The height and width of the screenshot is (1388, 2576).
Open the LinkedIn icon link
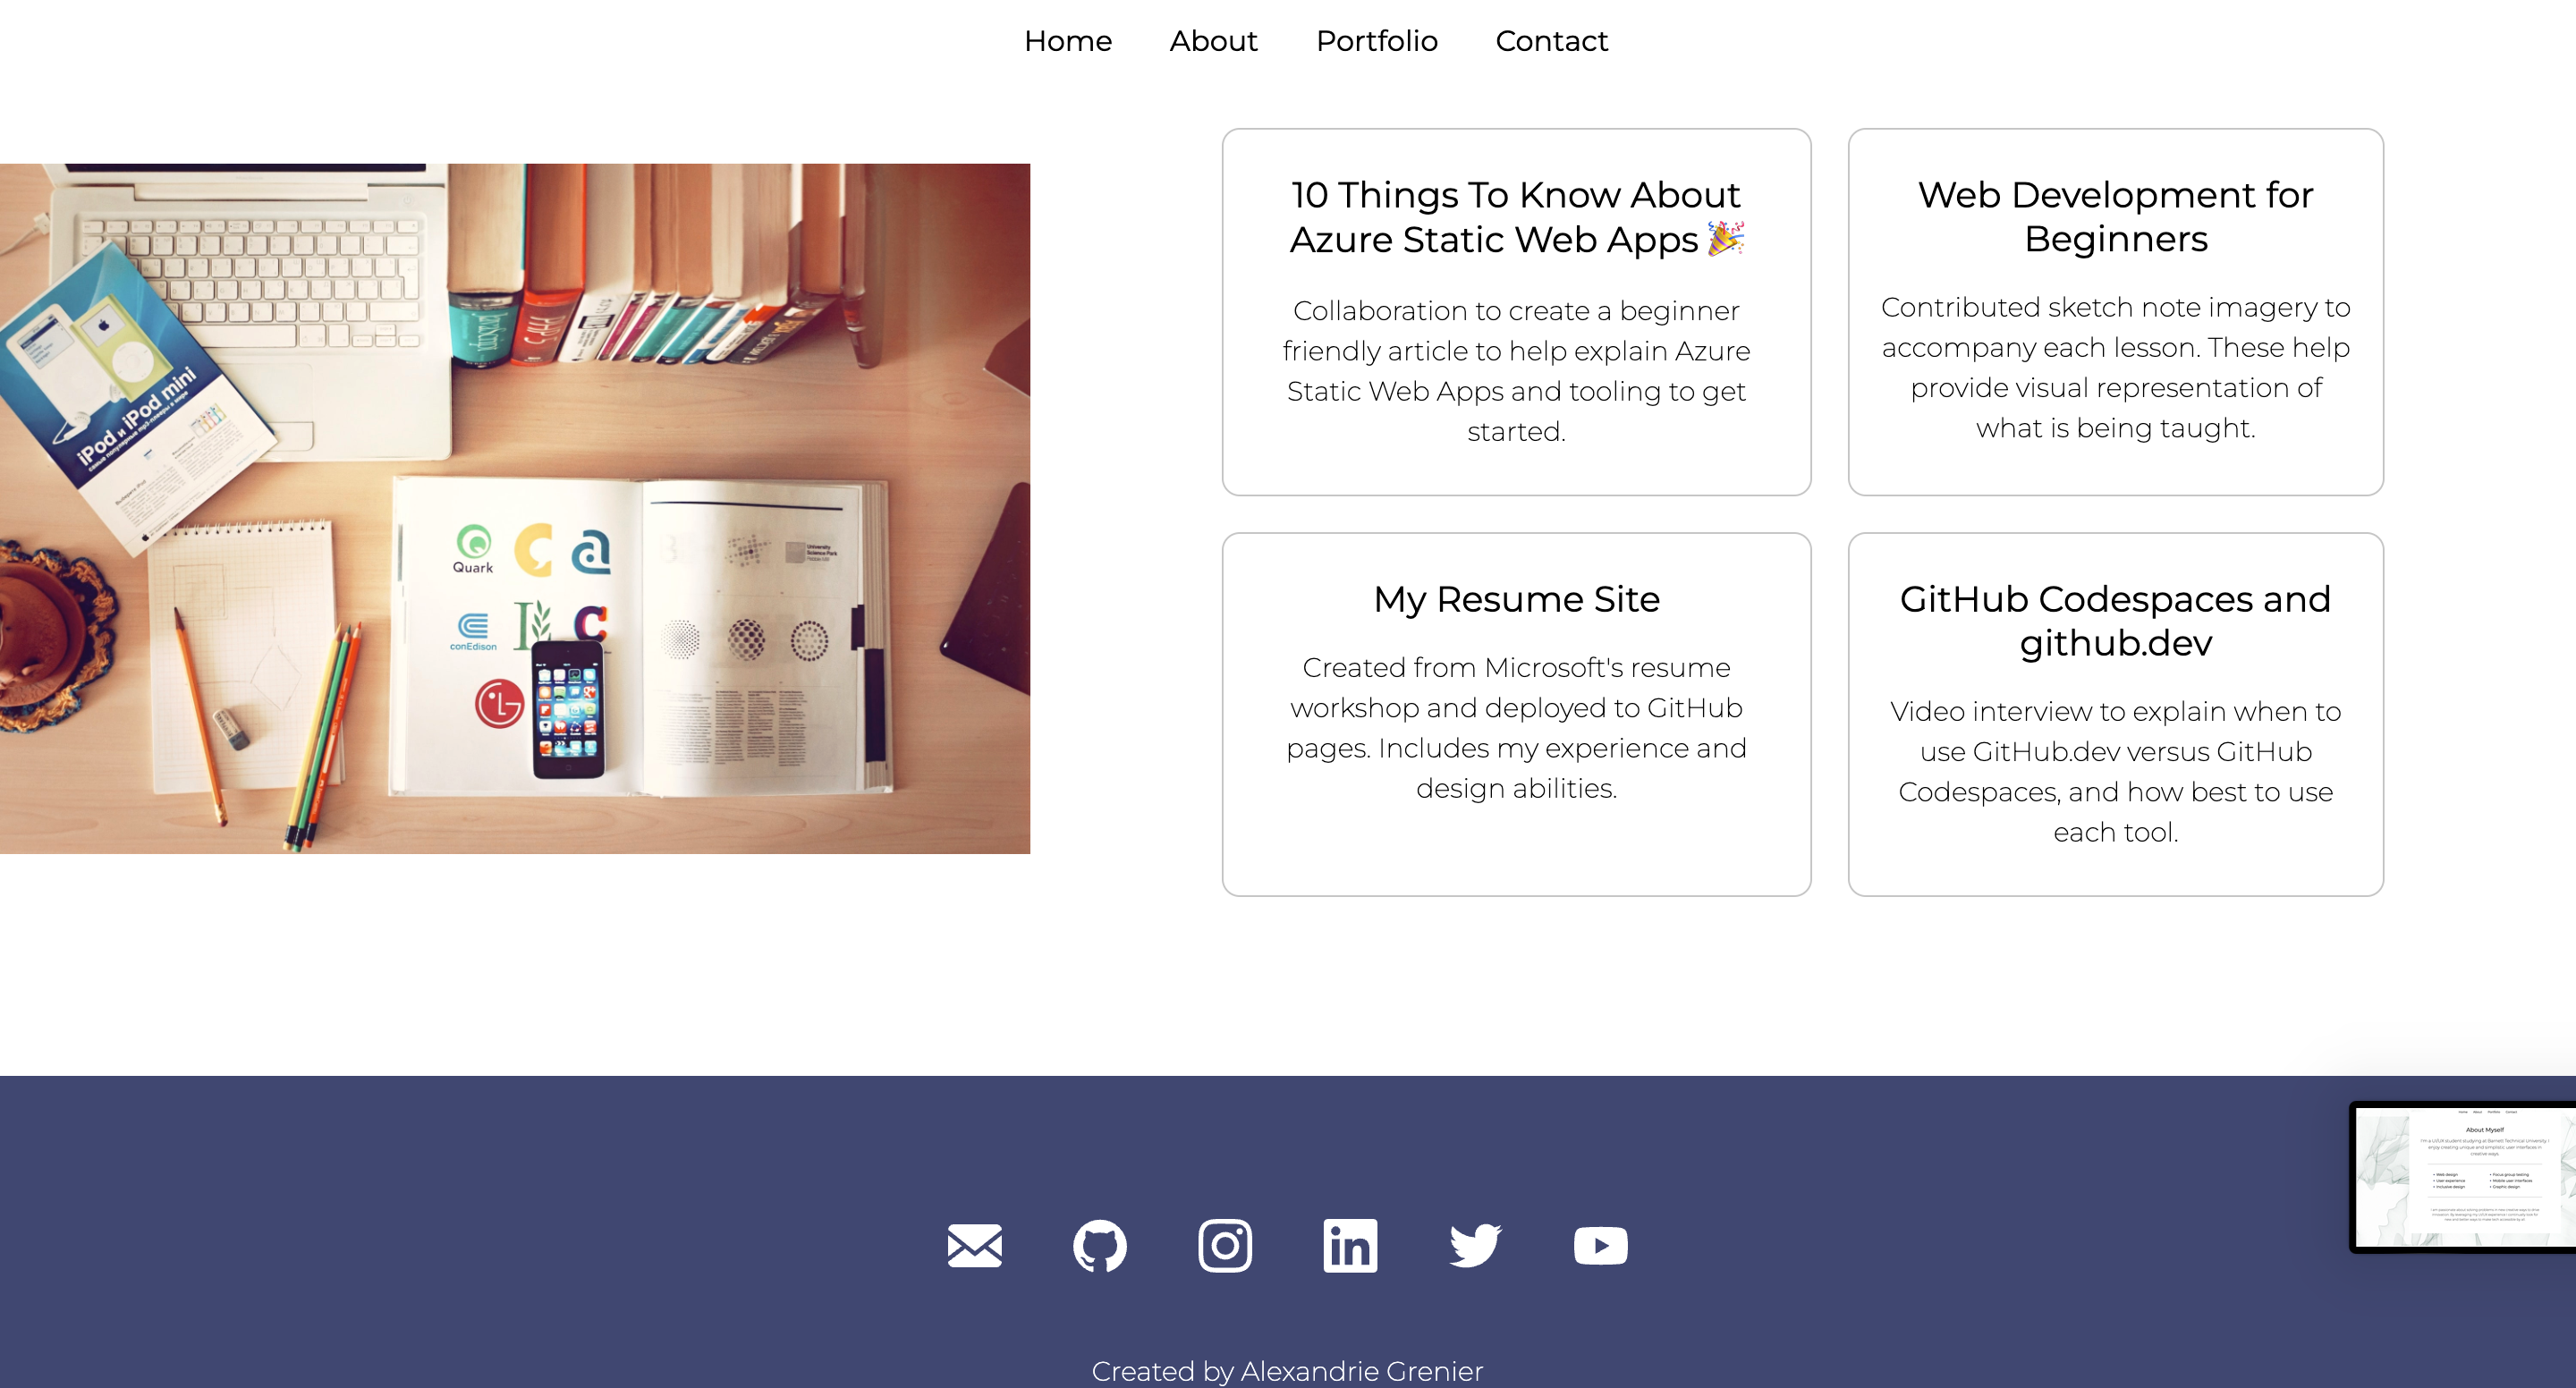(1350, 1245)
